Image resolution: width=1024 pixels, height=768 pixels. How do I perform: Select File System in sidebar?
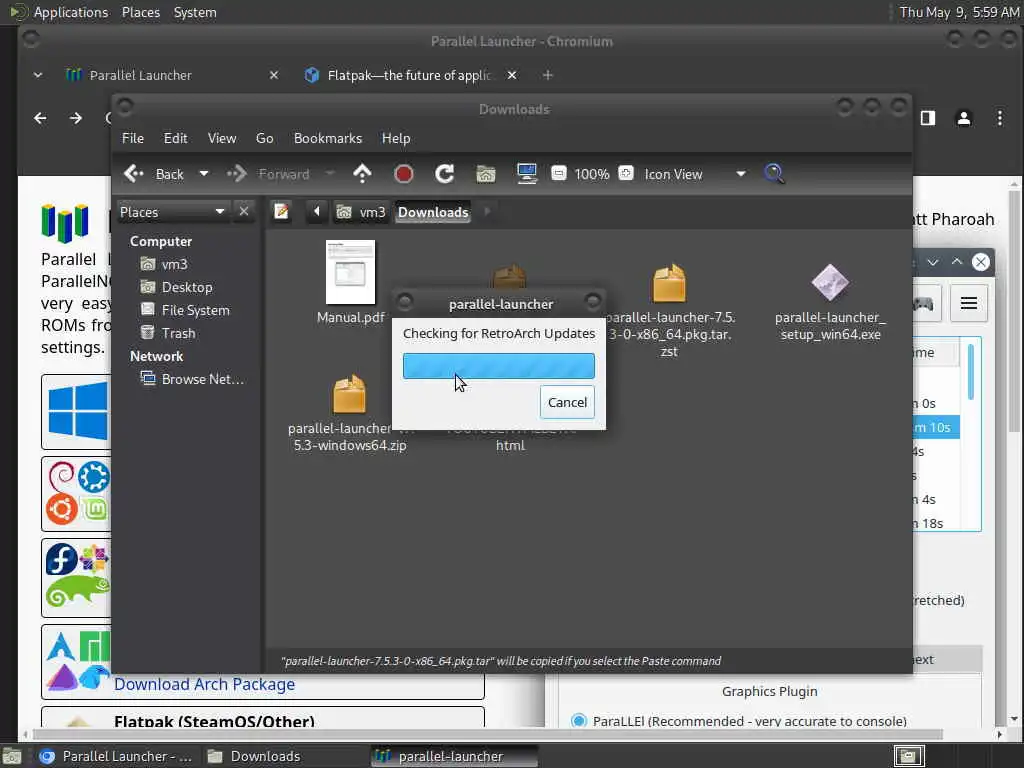(185, 310)
